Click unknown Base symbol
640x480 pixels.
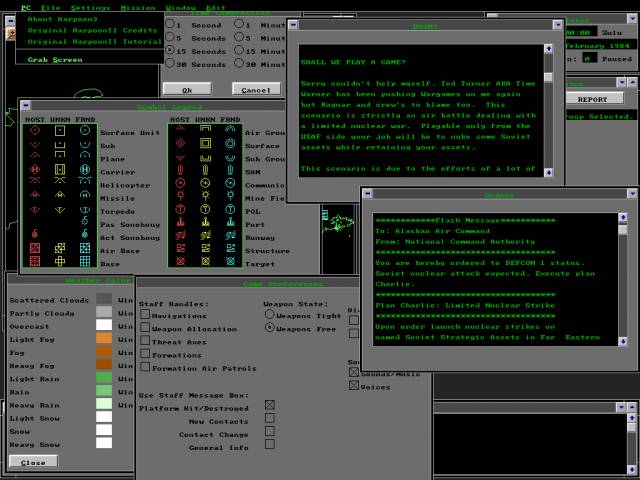coord(60,261)
